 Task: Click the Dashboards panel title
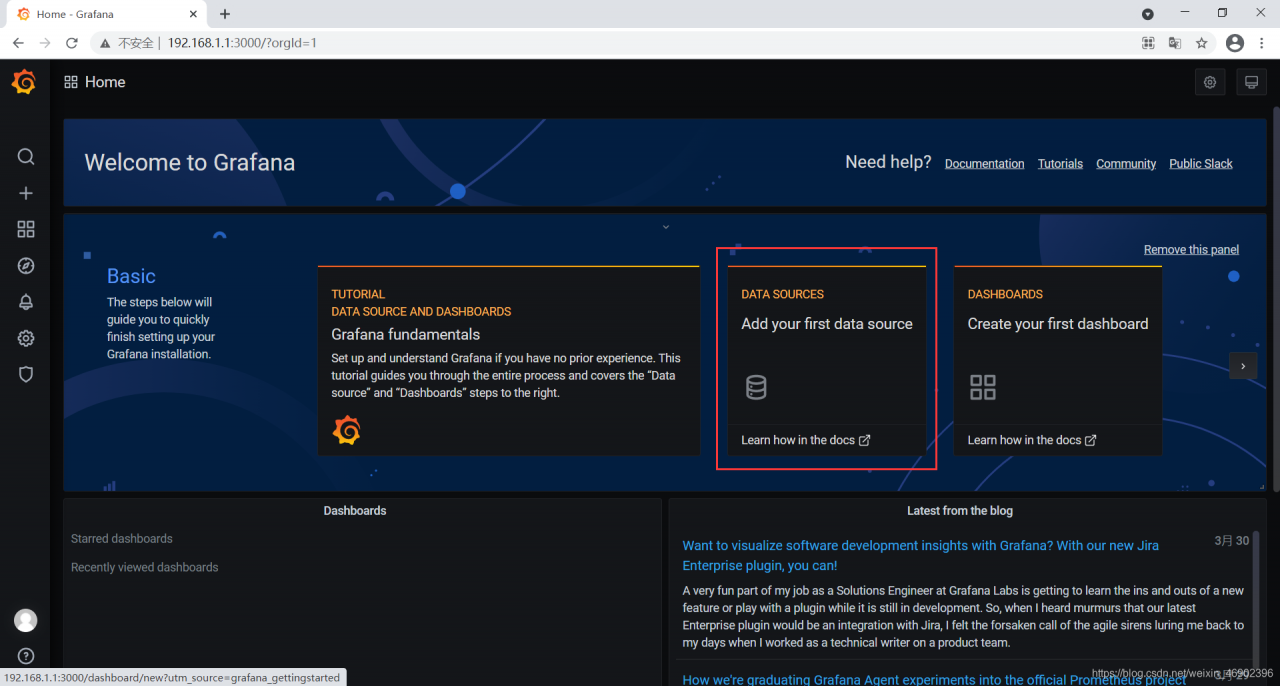pos(355,511)
